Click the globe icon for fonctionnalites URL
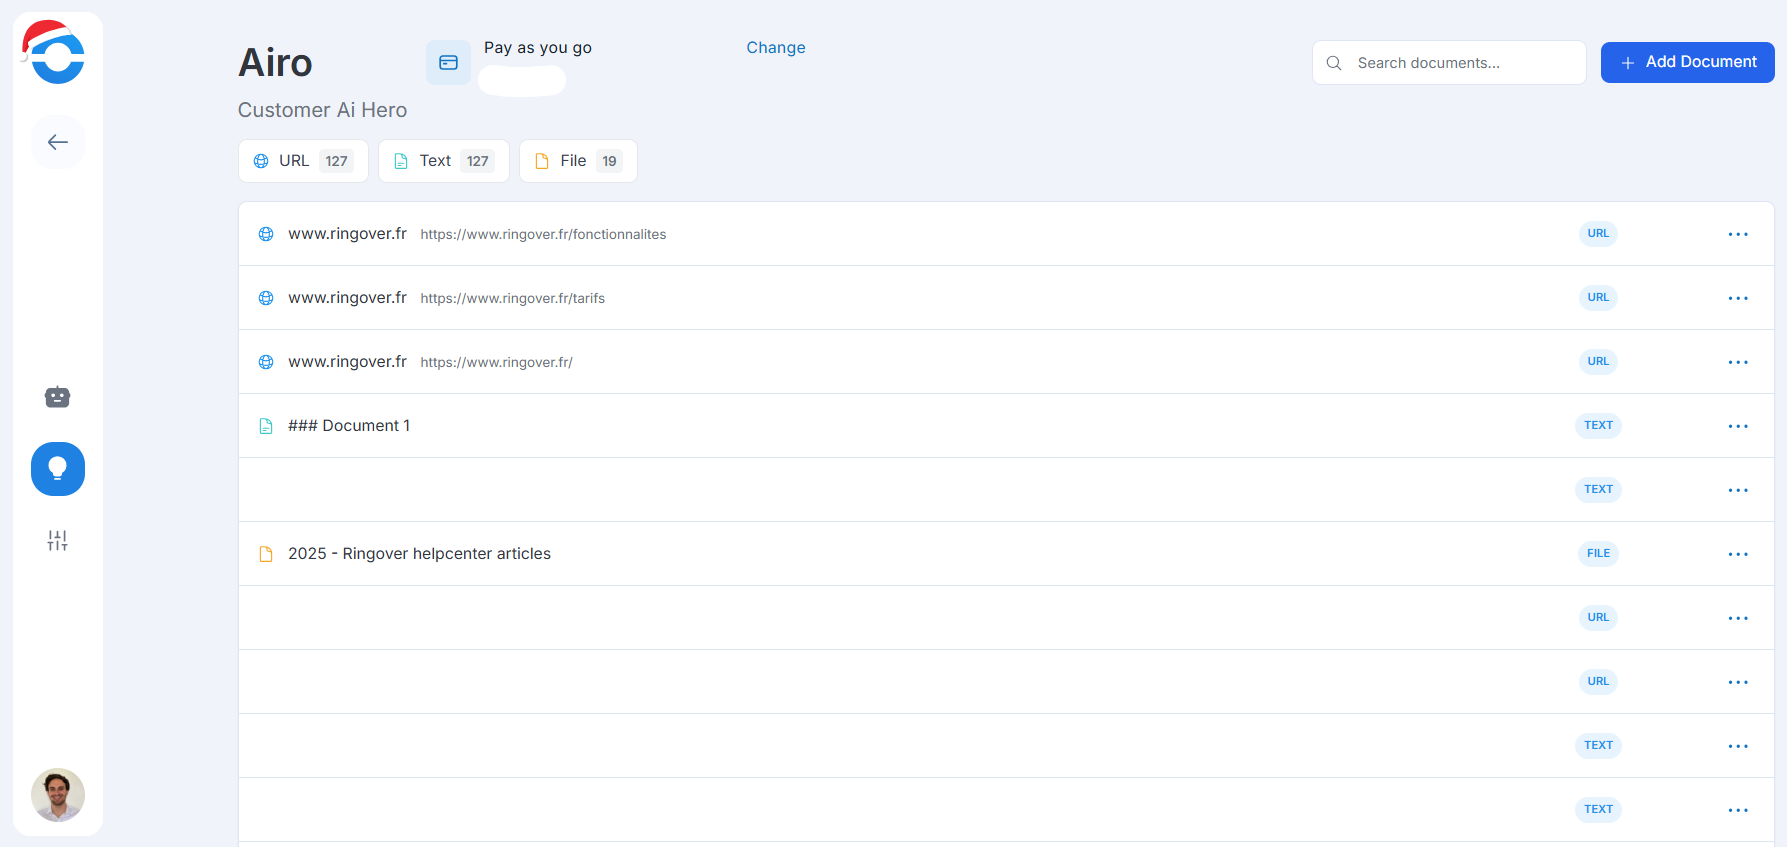Screen dimensions: 1787x847 [266, 234]
